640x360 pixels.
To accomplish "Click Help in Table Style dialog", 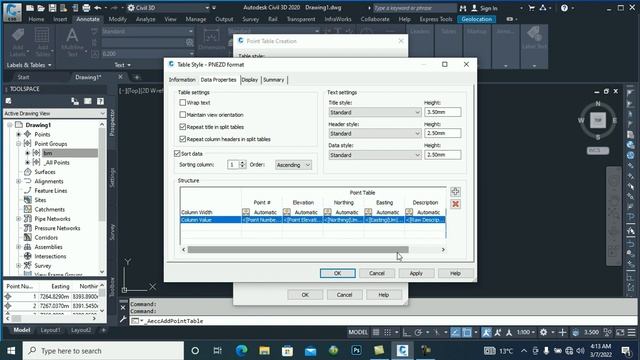I will [455, 273].
